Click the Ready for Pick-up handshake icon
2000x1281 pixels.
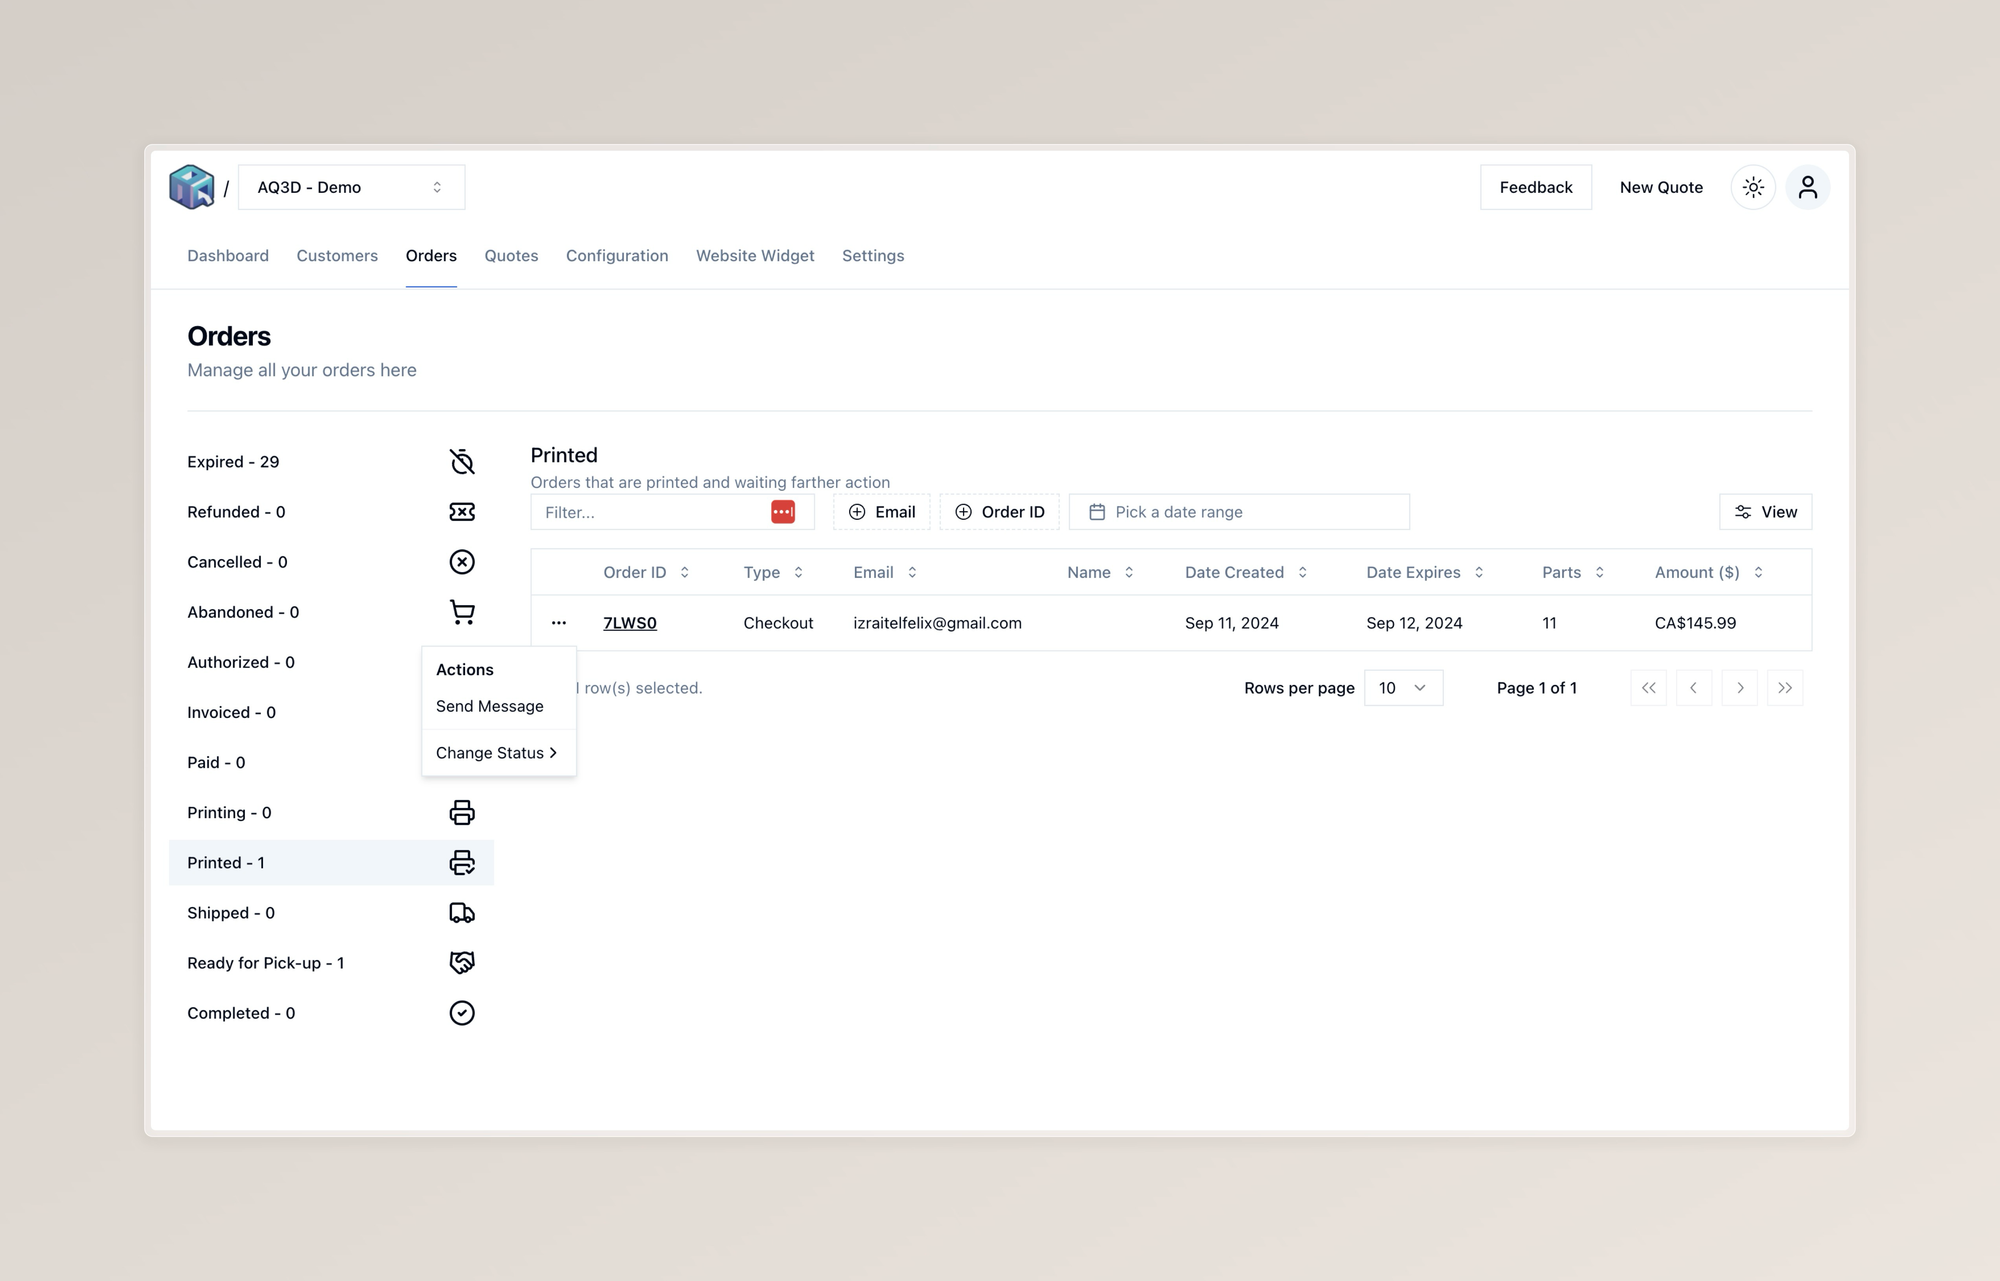click(461, 963)
